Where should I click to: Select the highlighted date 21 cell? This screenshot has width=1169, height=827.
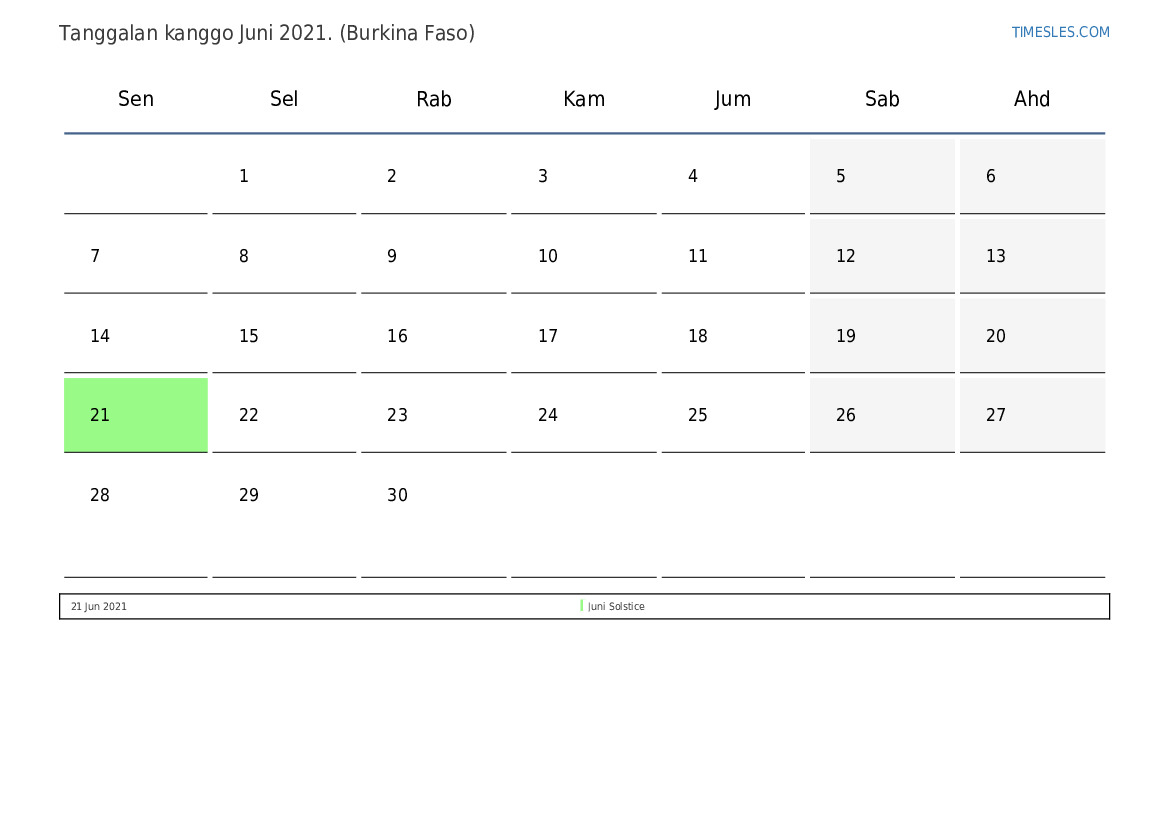136,415
